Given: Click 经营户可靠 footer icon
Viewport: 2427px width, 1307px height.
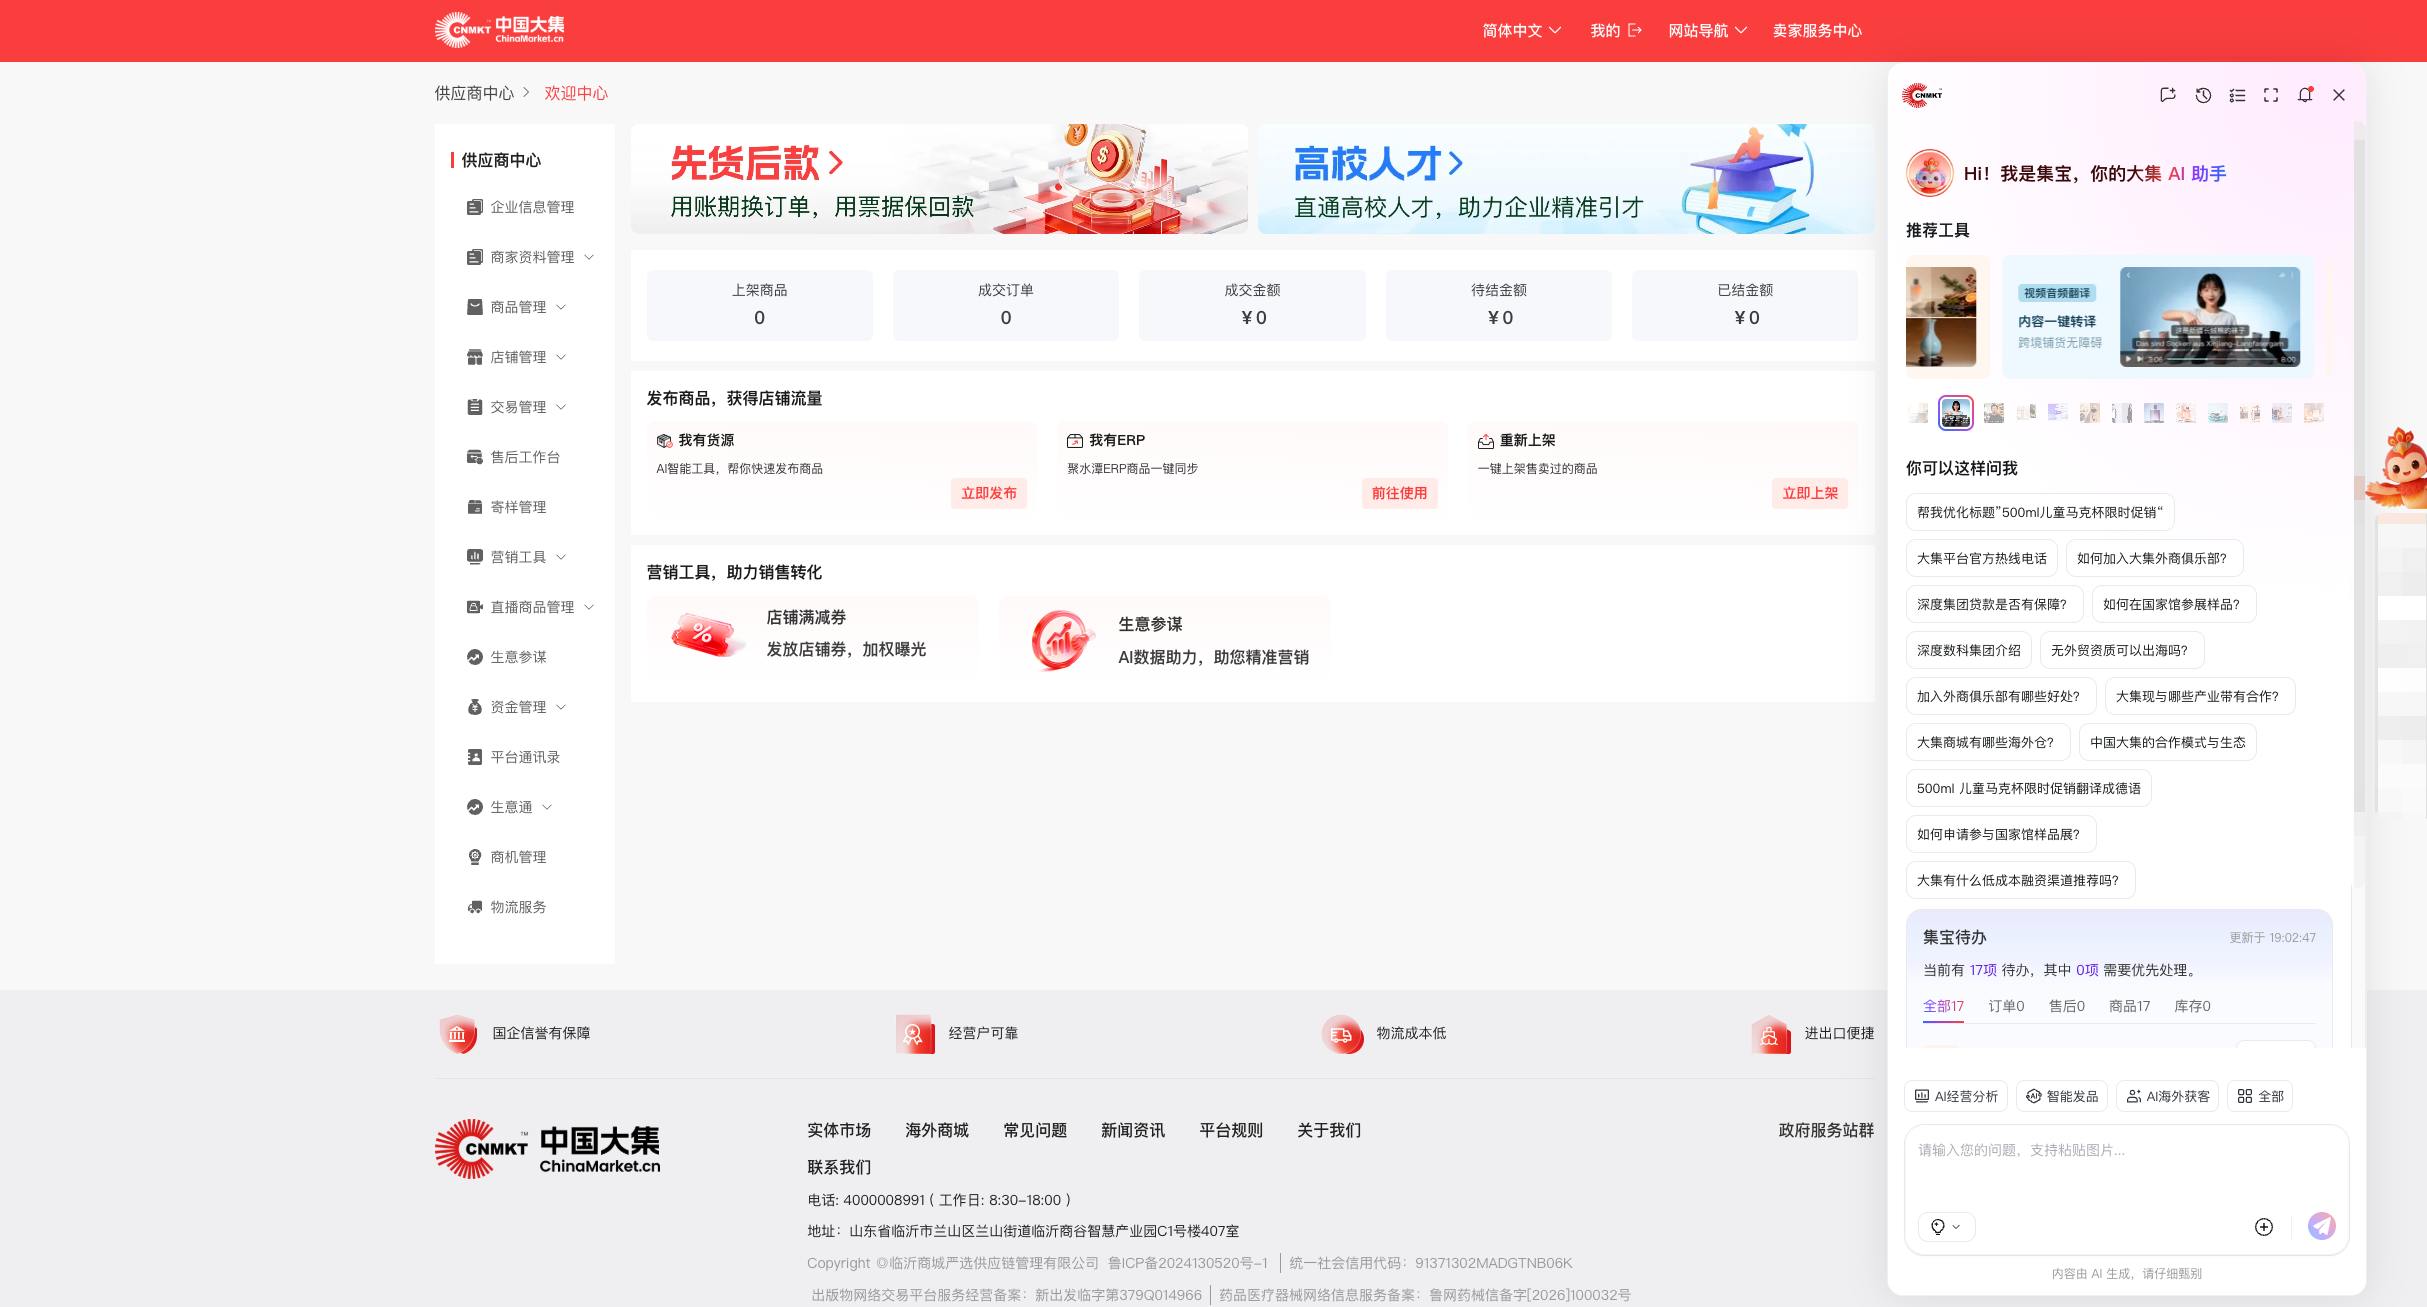Looking at the screenshot, I should [914, 1034].
